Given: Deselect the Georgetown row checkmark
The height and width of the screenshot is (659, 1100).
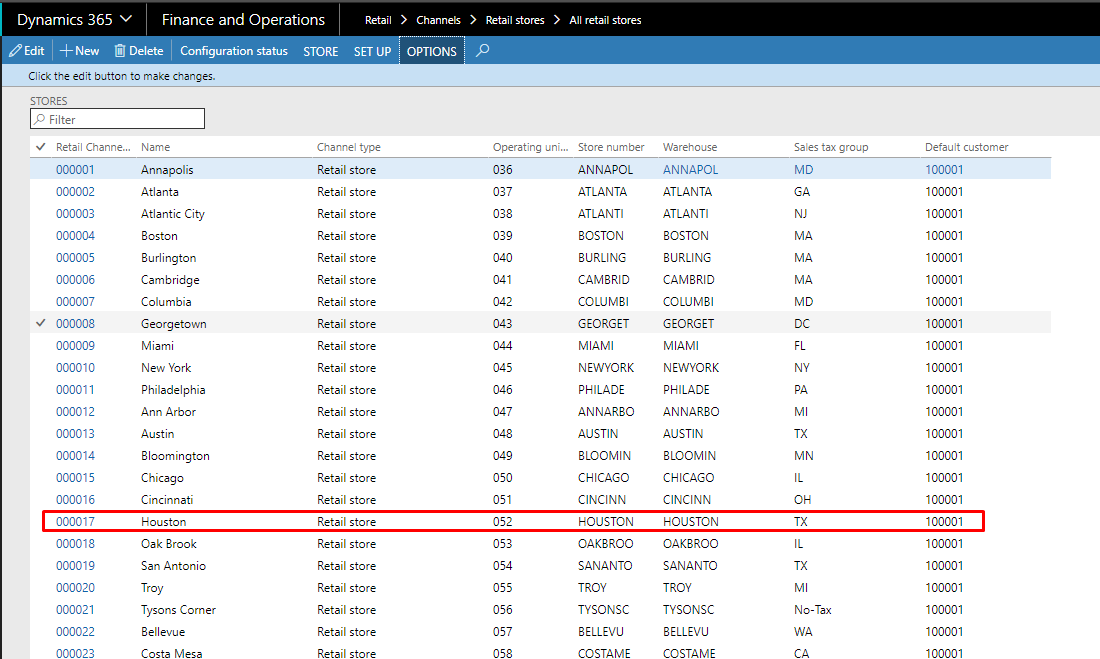Looking at the screenshot, I should click(41, 324).
